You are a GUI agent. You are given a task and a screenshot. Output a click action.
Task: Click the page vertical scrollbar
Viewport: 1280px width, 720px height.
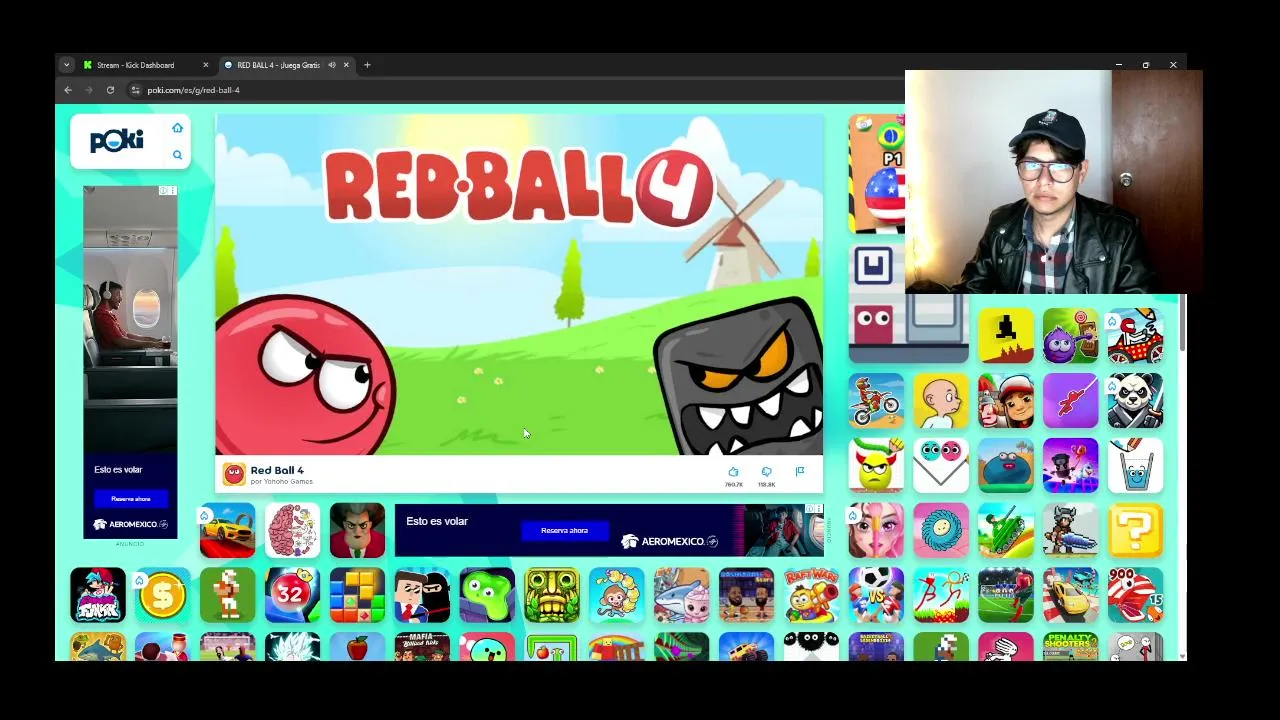click(1183, 323)
